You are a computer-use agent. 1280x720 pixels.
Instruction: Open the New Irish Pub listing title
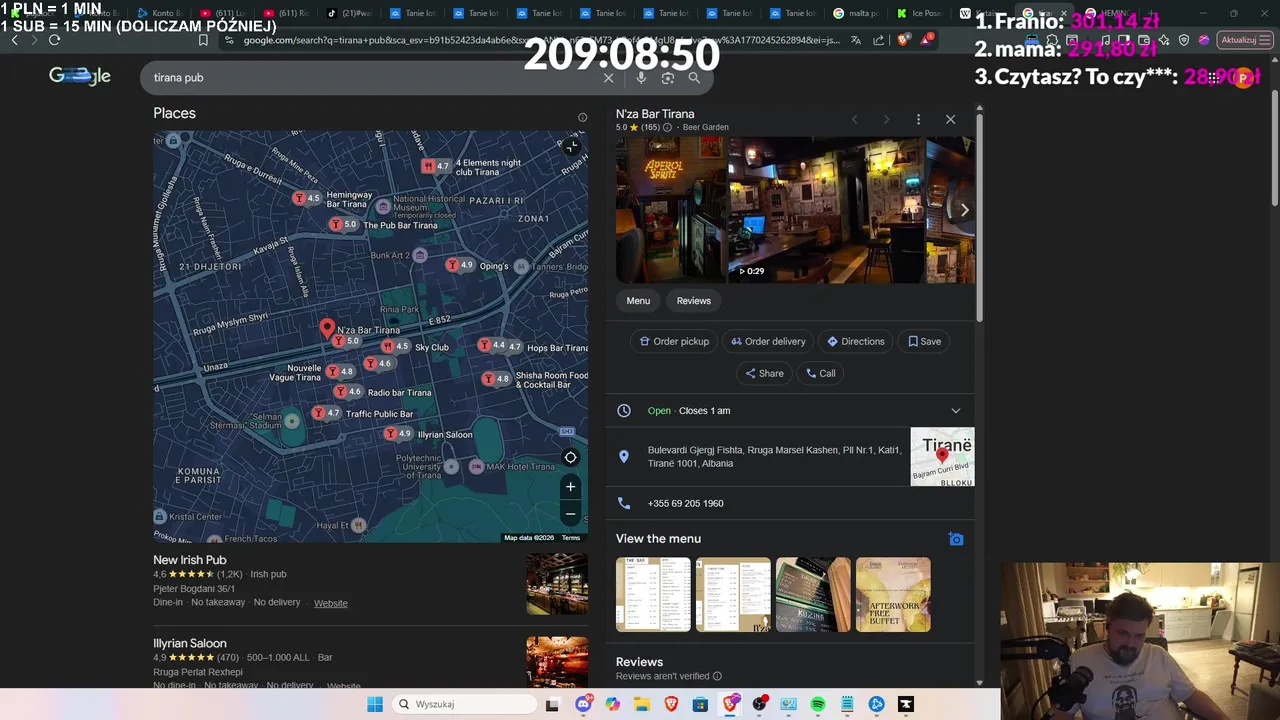pos(190,560)
